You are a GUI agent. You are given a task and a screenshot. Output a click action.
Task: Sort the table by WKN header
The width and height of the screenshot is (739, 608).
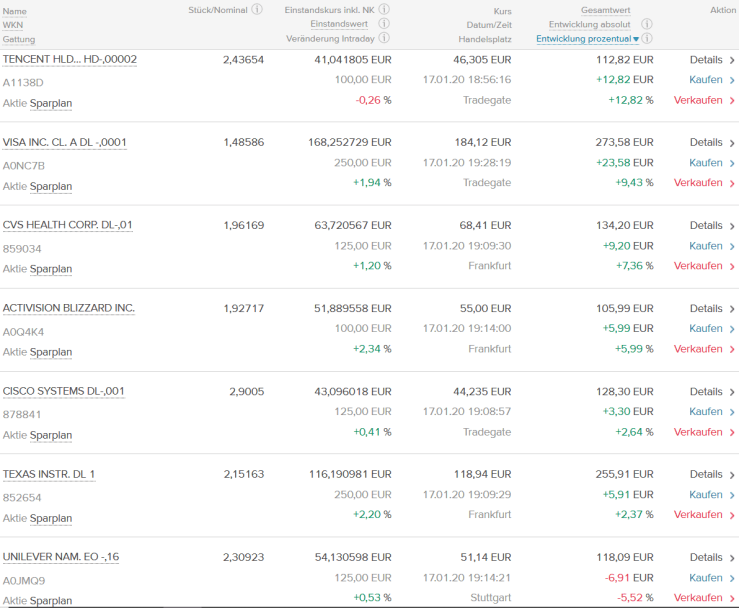click(13, 25)
